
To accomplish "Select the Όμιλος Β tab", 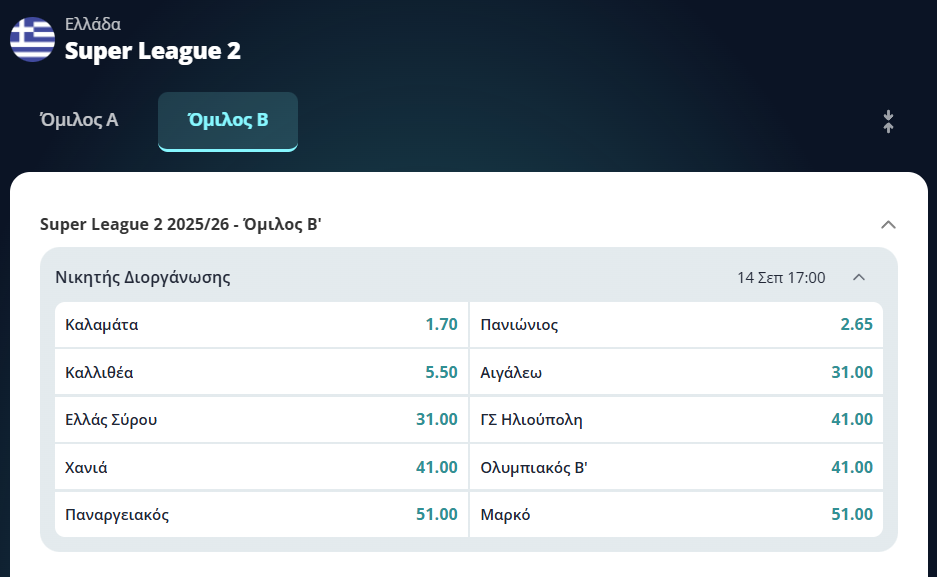I will [x=228, y=121].
